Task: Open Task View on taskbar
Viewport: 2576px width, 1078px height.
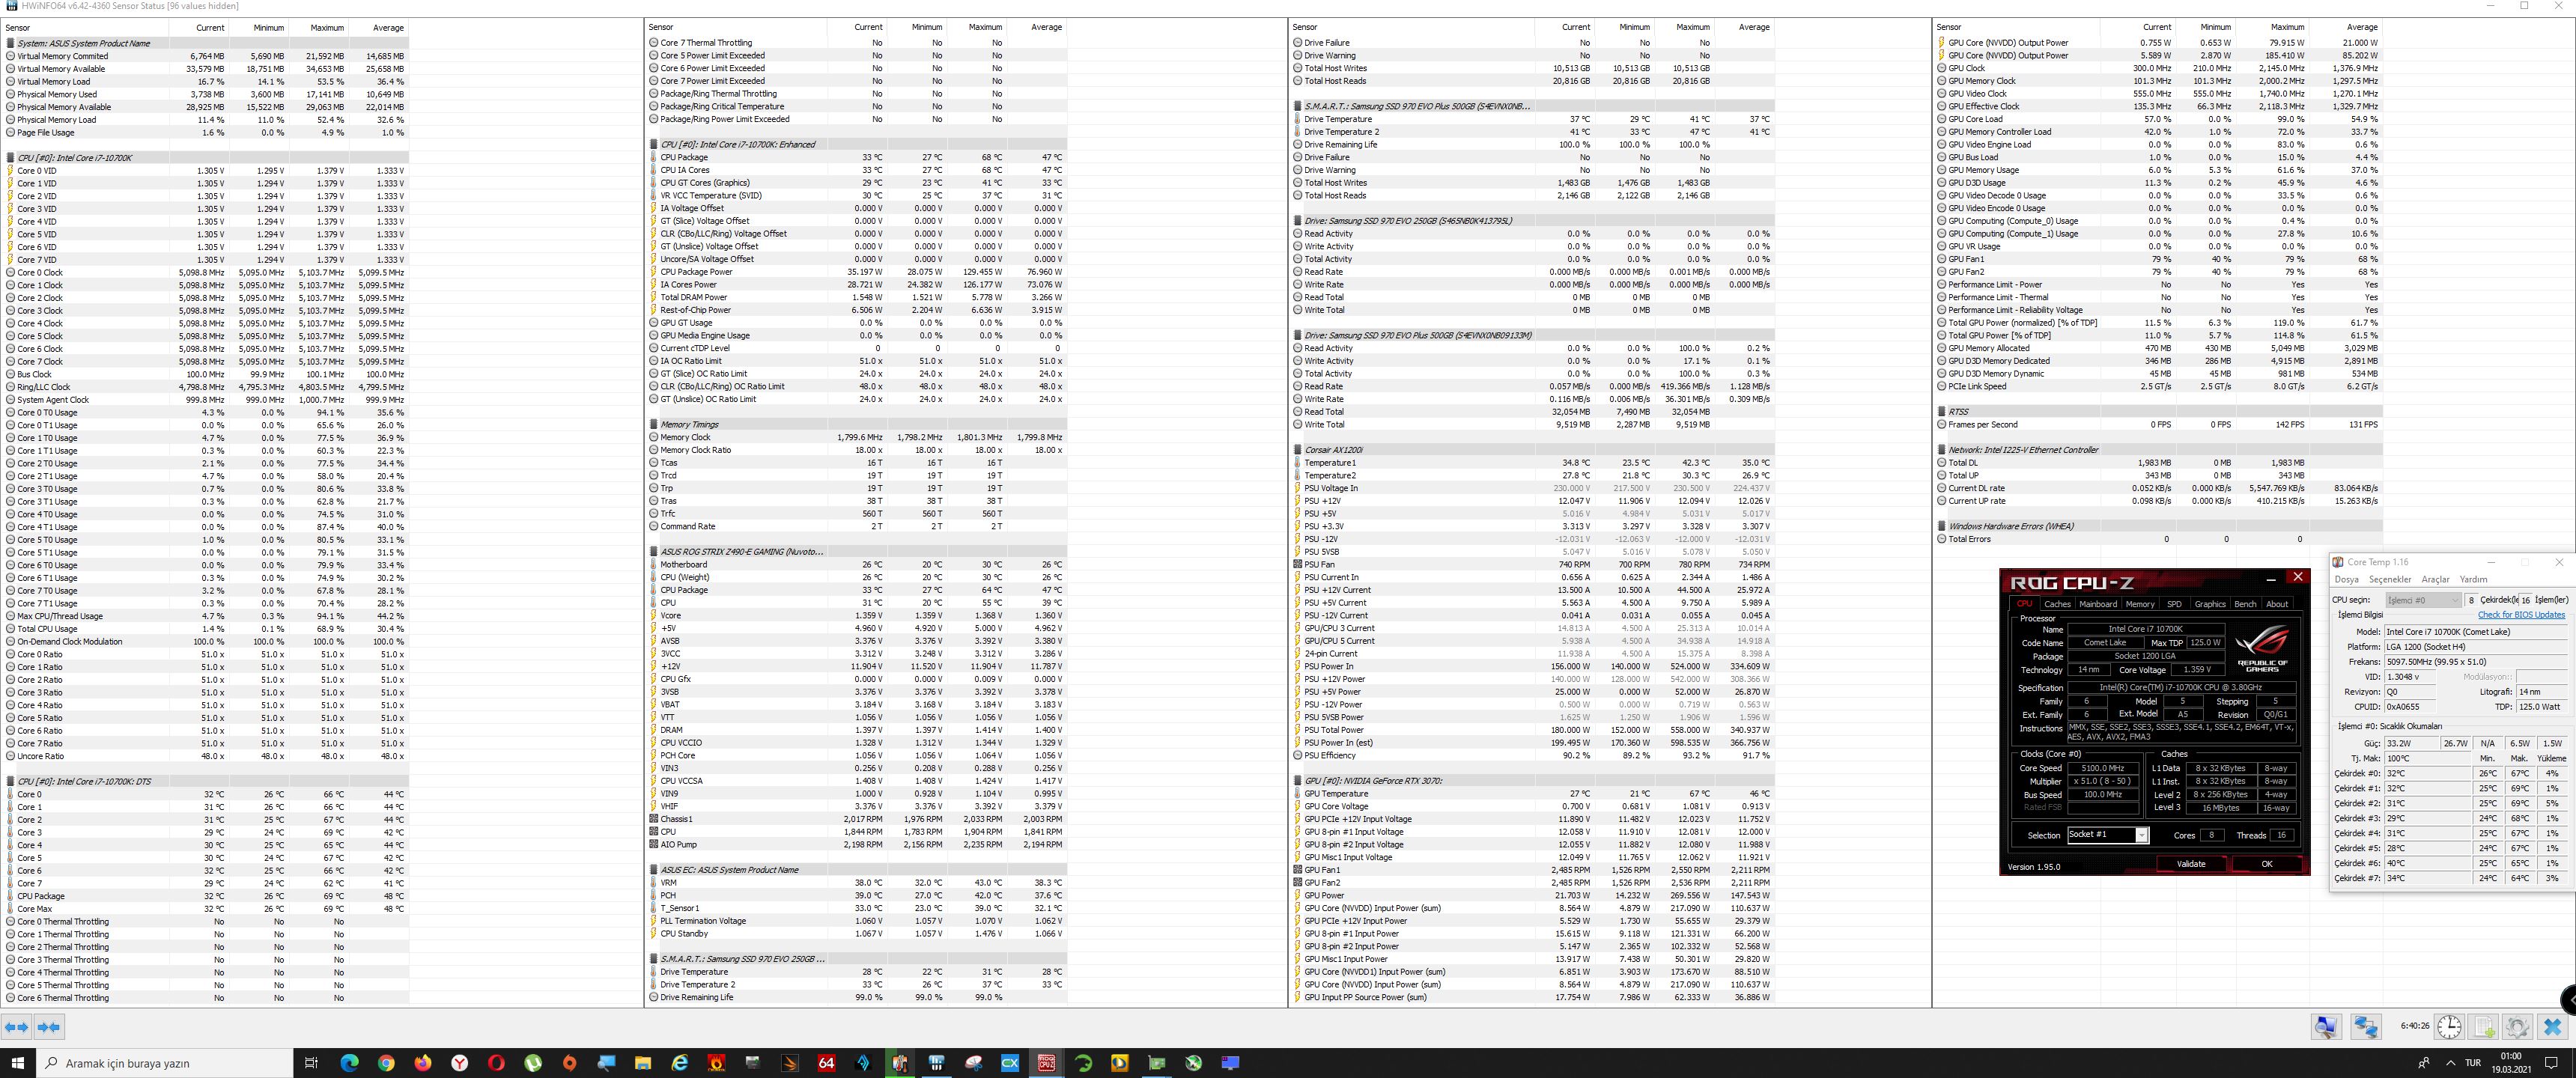Action: 311,1063
